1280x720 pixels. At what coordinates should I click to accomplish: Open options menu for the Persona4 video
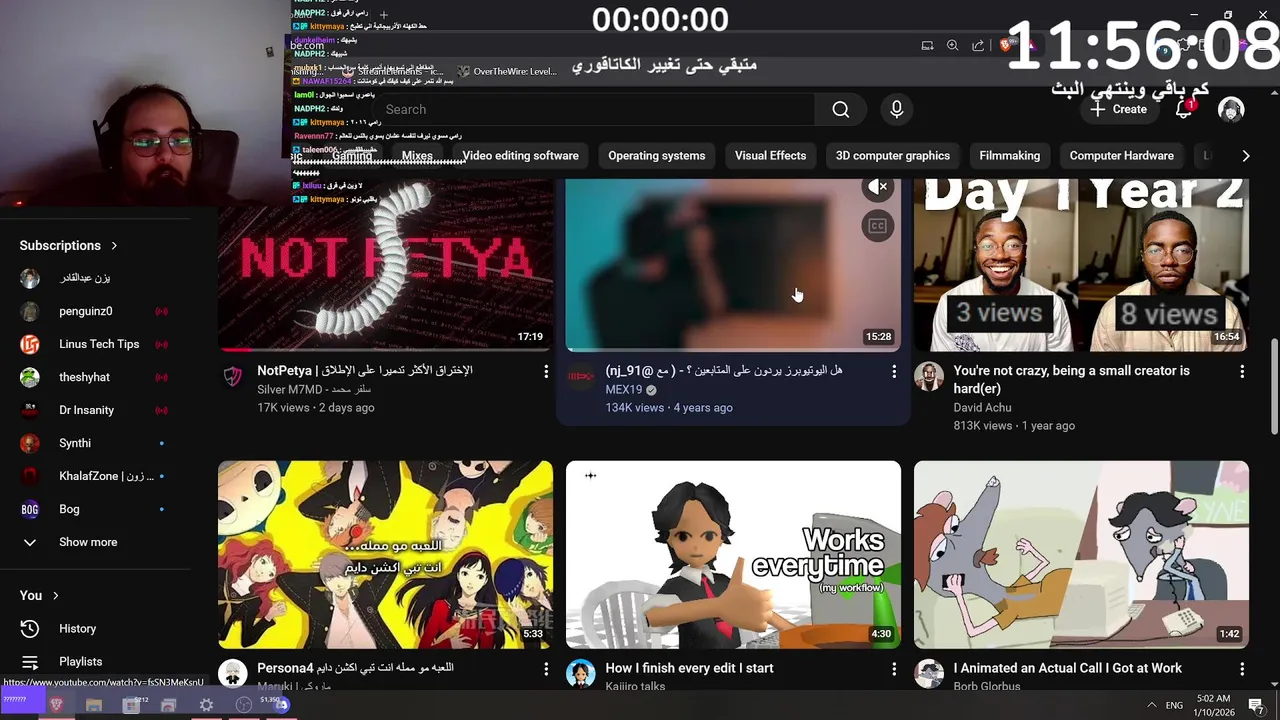pos(546,669)
